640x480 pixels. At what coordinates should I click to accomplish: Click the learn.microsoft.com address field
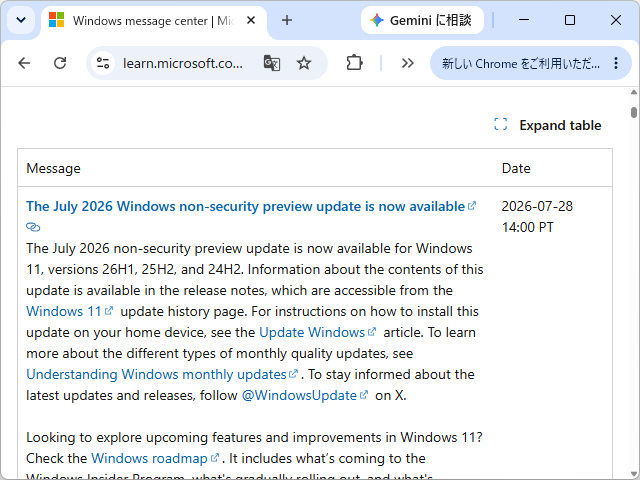[182, 63]
